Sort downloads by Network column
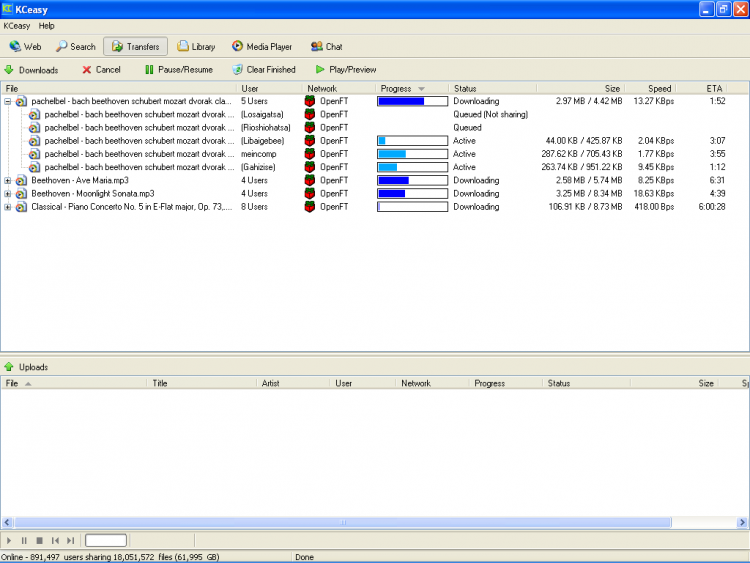 point(339,88)
